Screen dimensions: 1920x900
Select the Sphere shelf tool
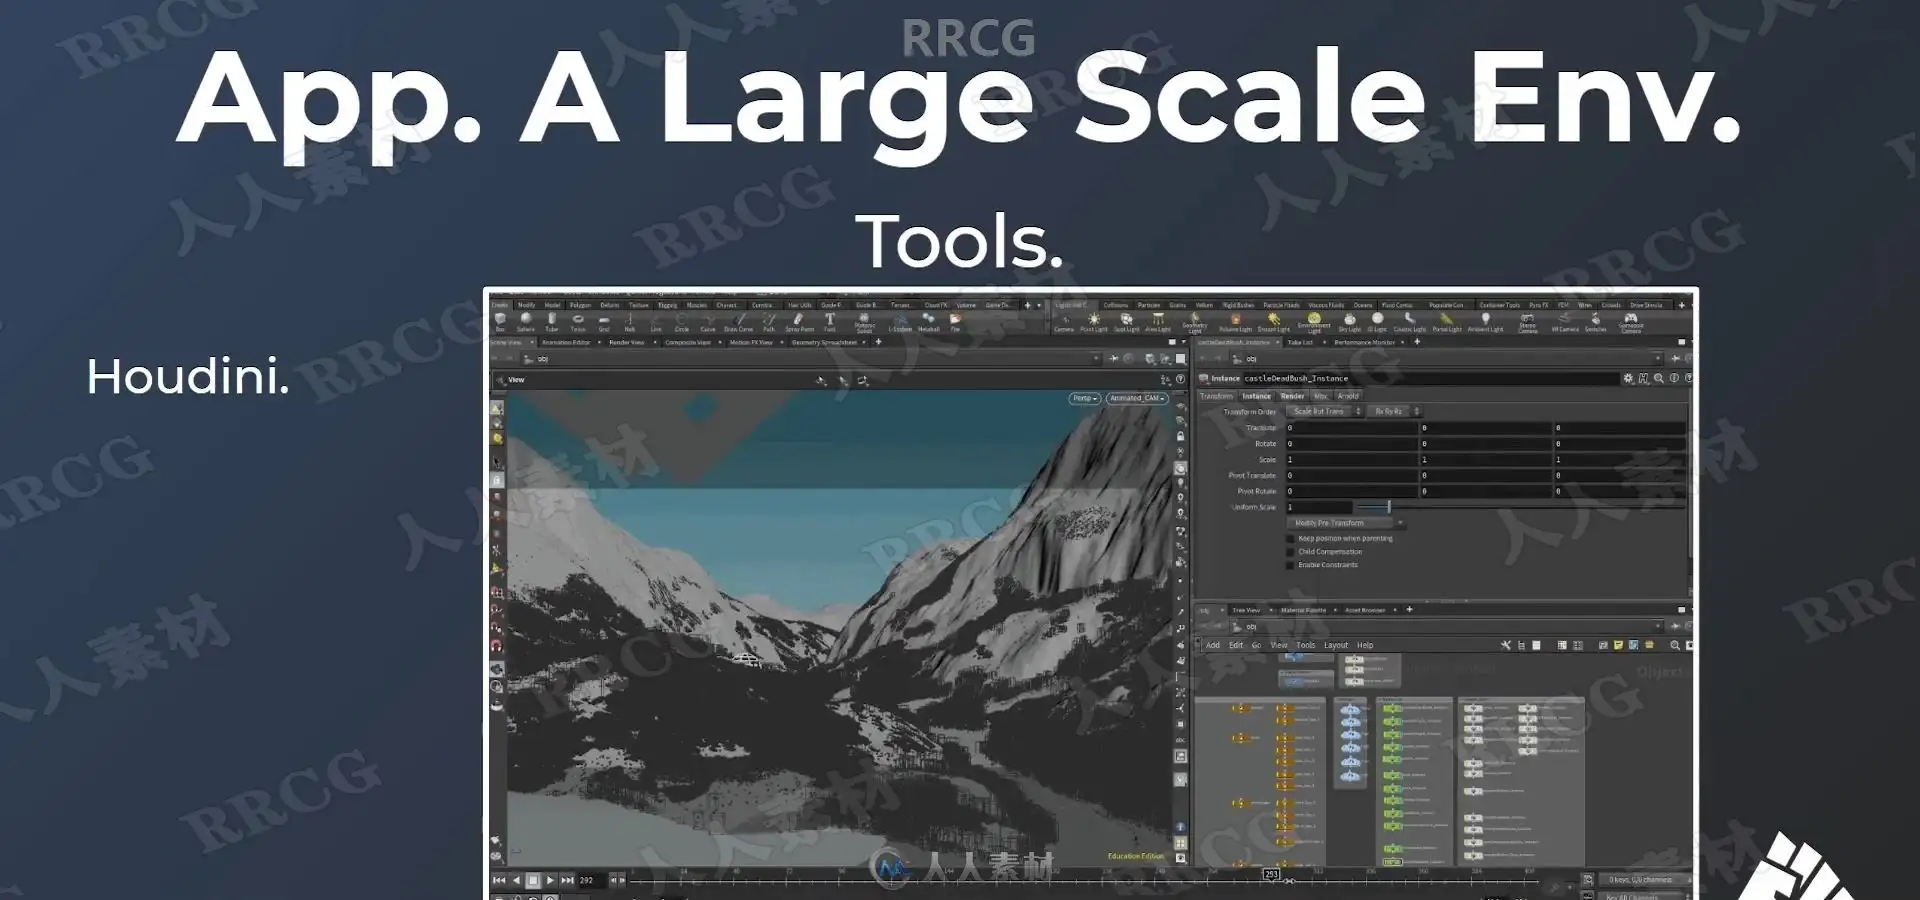click(x=526, y=322)
